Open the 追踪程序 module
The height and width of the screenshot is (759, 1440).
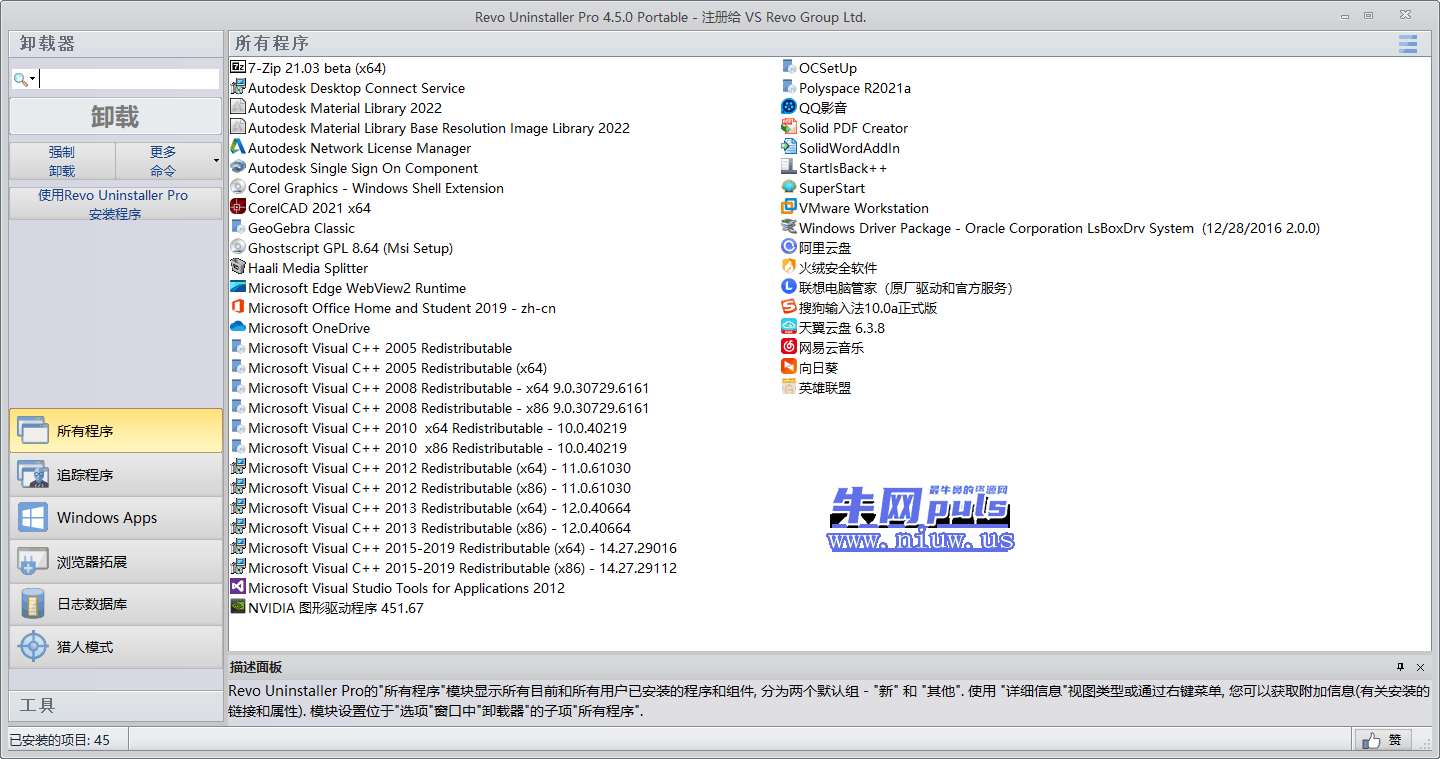[x=116, y=474]
